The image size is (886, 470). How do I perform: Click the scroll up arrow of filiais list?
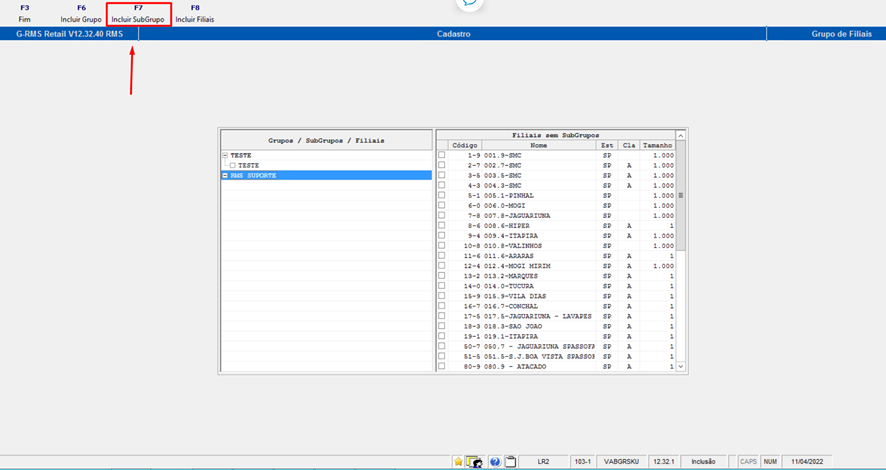[x=680, y=136]
